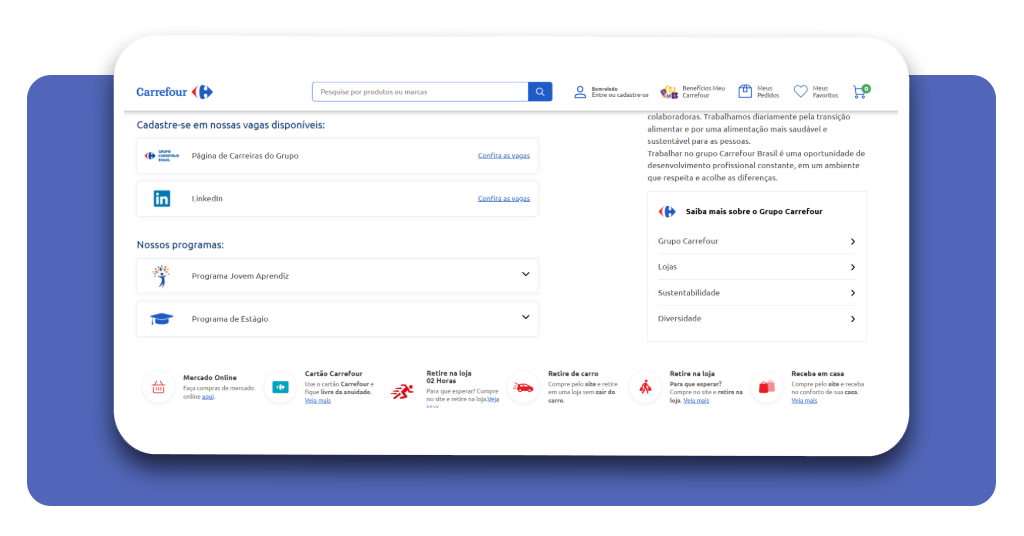Viewport: 1024px width, 536px height.
Task: Click the red car Retire de carro icon
Action: tap(523, 387)
